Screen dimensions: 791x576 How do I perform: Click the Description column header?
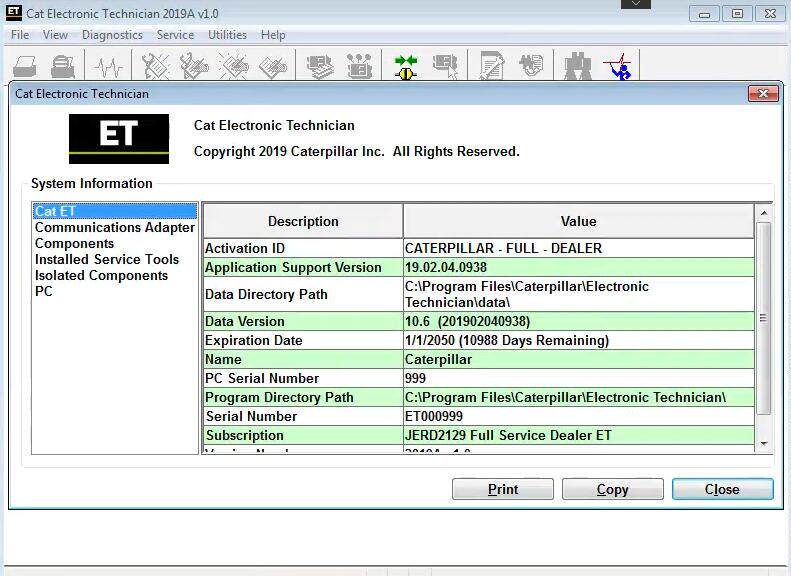pos(303,221)
